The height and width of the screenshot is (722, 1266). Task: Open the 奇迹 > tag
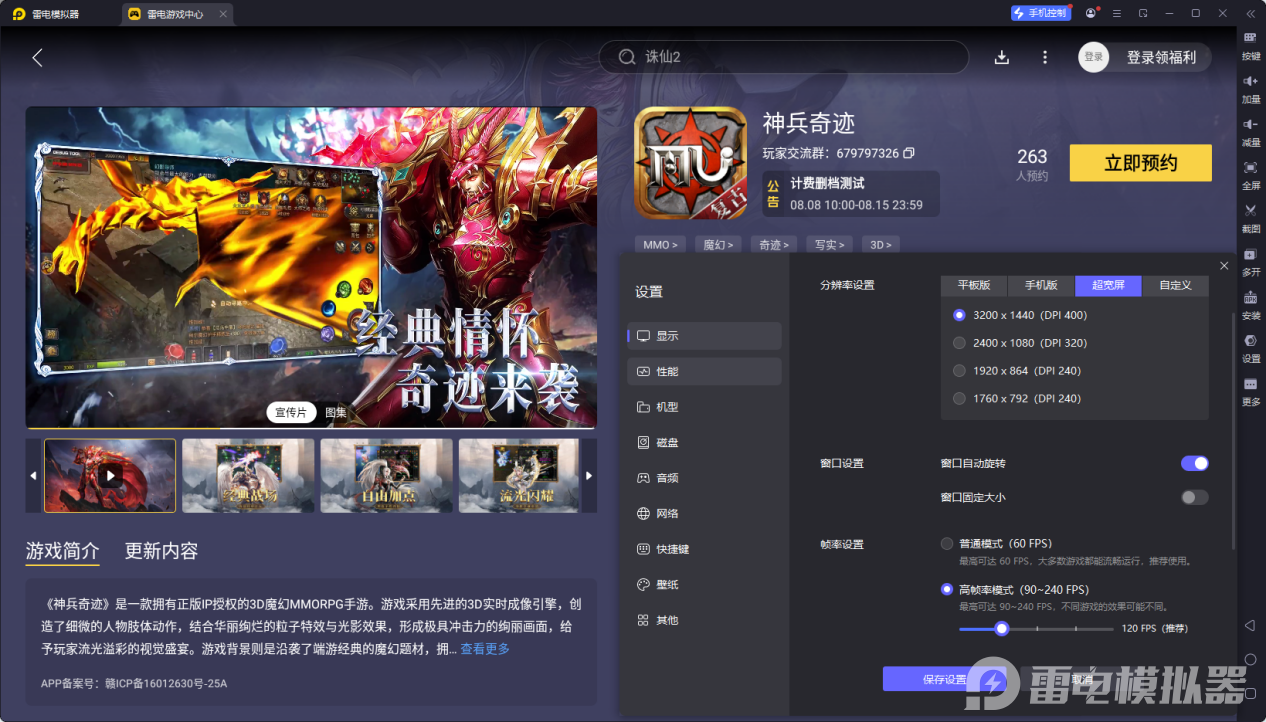pos(774,244)
